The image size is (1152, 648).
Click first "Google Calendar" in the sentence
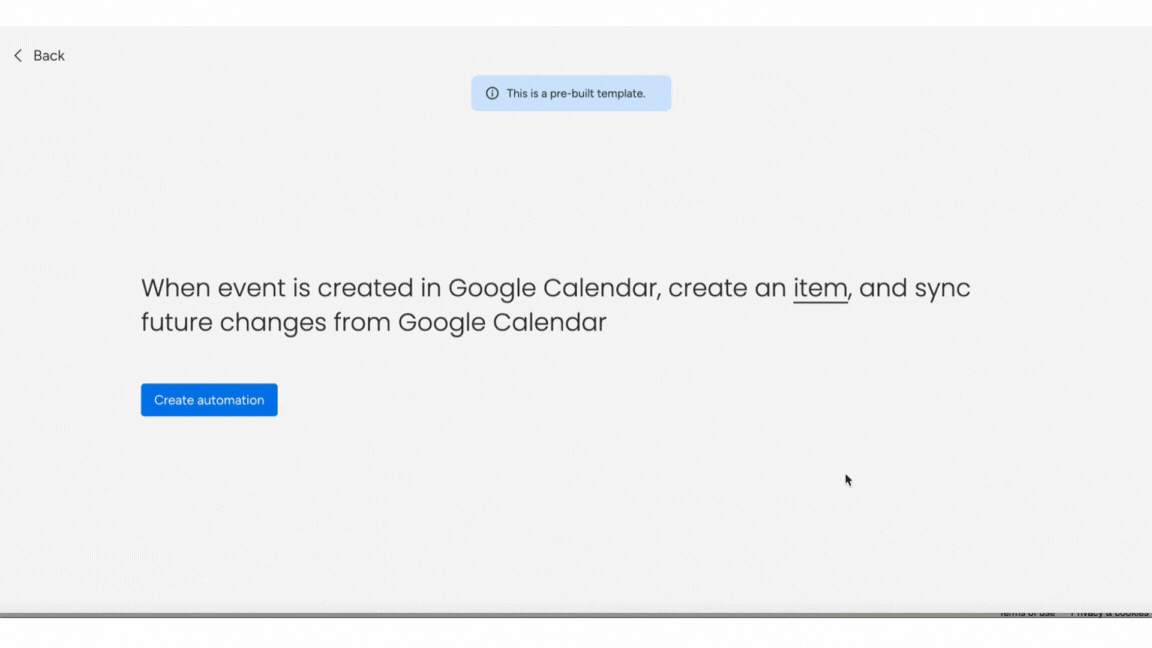tap(552, 289)
